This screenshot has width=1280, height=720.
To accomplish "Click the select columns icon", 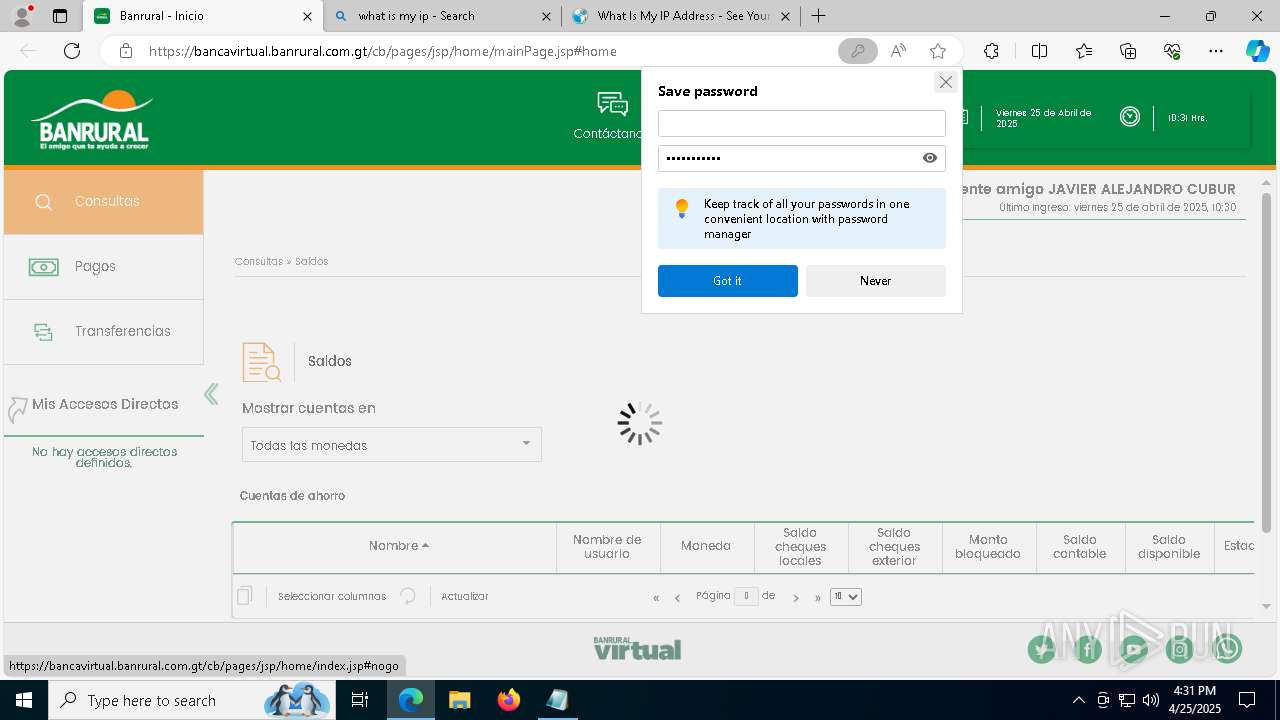I will [x=245, y=596].
